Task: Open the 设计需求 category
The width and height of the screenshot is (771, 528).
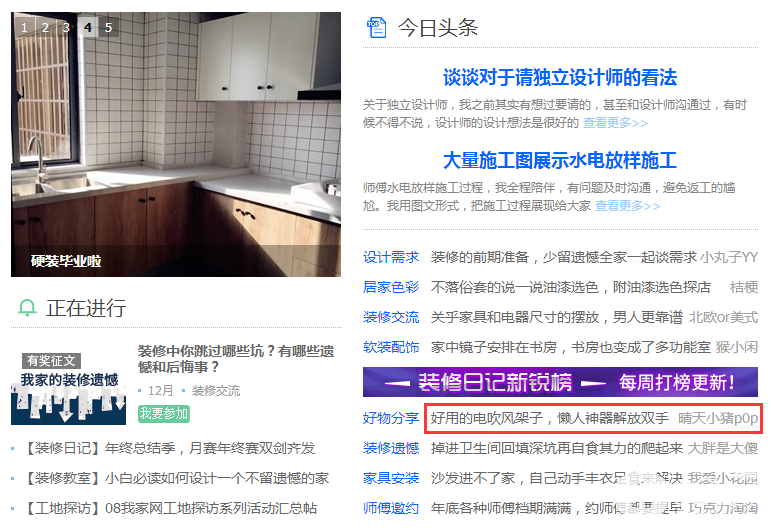Action: click(x=391, y=257)
